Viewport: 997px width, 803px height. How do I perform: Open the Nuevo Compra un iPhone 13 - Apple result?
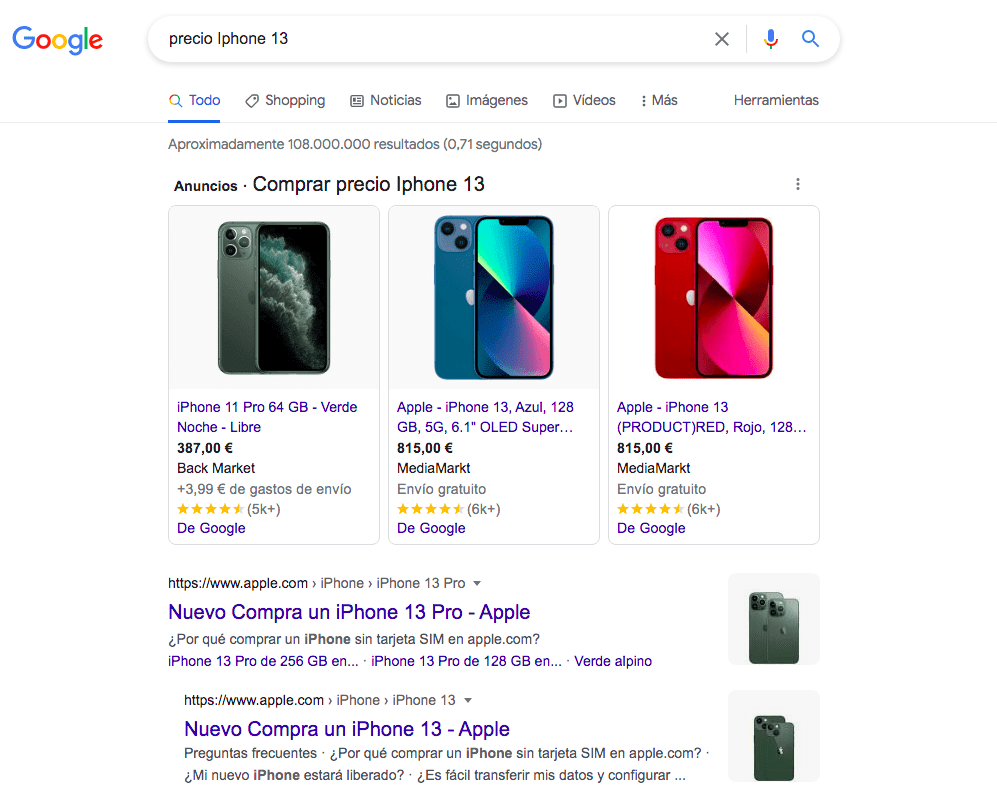347,729
